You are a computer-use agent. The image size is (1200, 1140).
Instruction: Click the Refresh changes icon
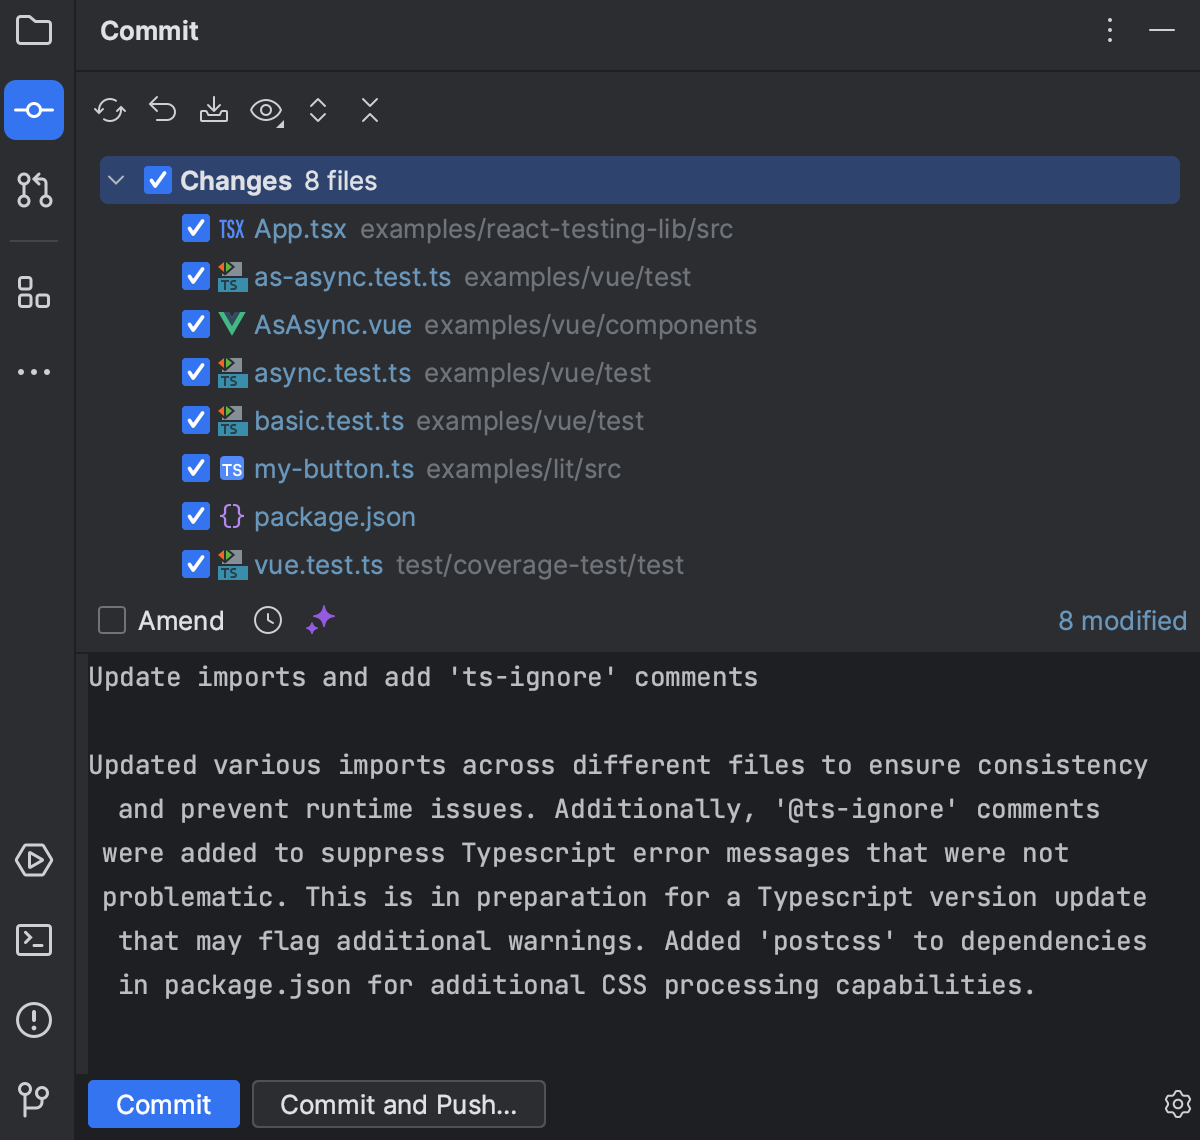point(110,110)
